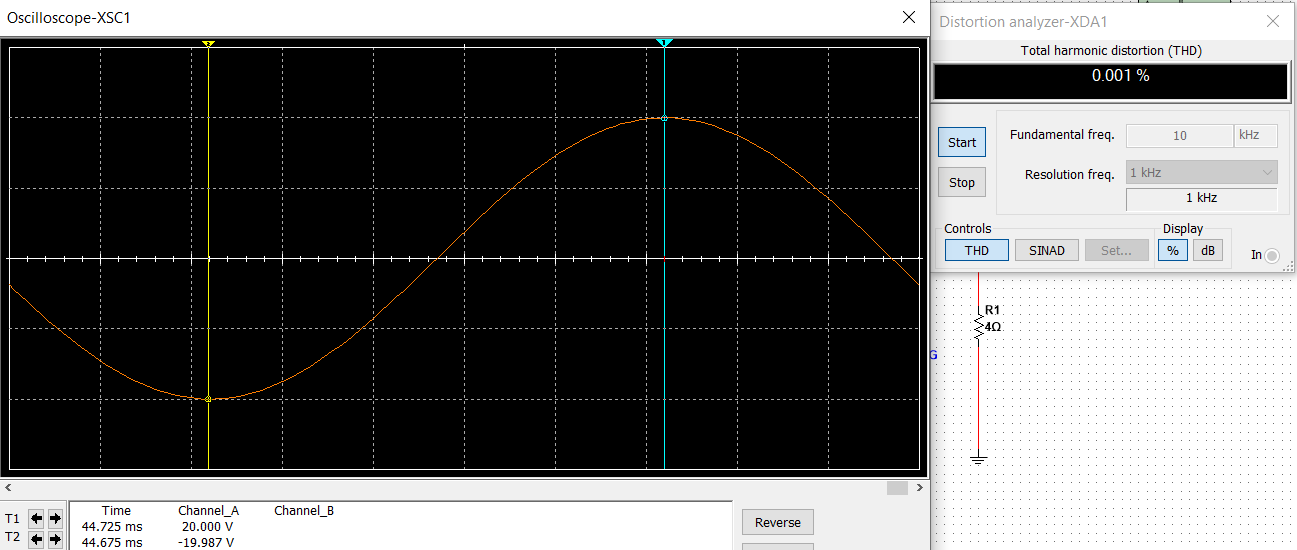Image resolution: width=1297 pixels, height=550 pixels.
Task: Click Channel_A value 20.000 V
Action: click(x=207, y=526)
